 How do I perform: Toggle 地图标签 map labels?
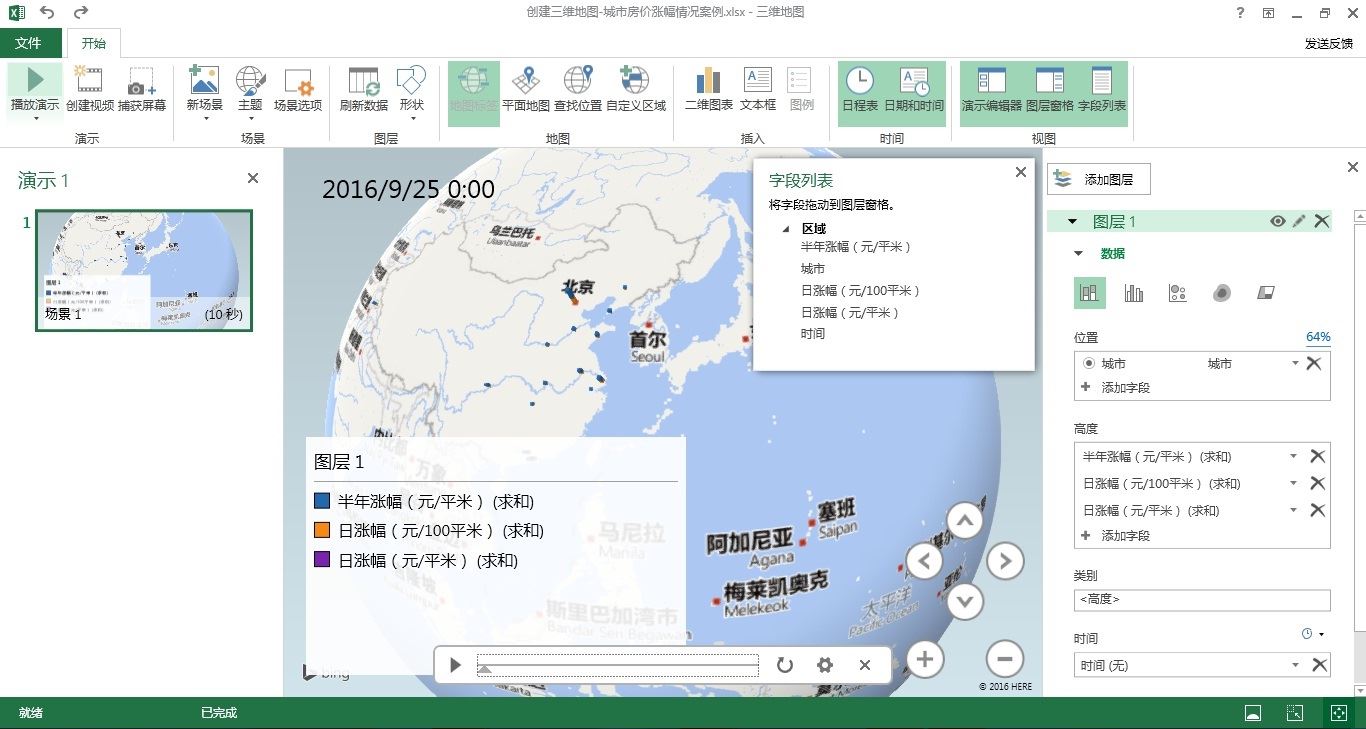[x=473, y=93]
